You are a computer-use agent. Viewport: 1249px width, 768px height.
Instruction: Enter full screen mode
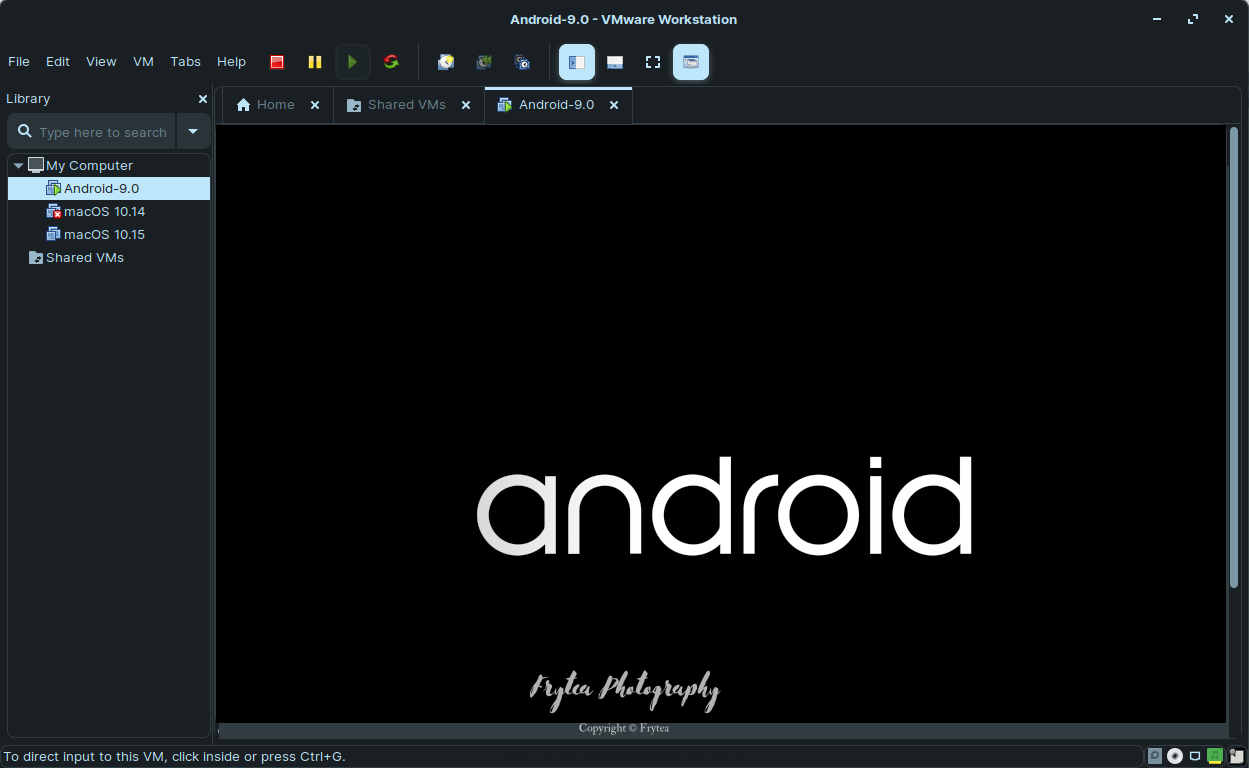(653, 62)
